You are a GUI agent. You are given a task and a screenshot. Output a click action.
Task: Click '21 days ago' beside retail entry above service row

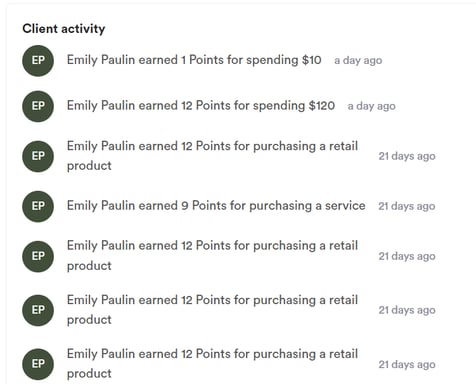(x=407, y=156)
